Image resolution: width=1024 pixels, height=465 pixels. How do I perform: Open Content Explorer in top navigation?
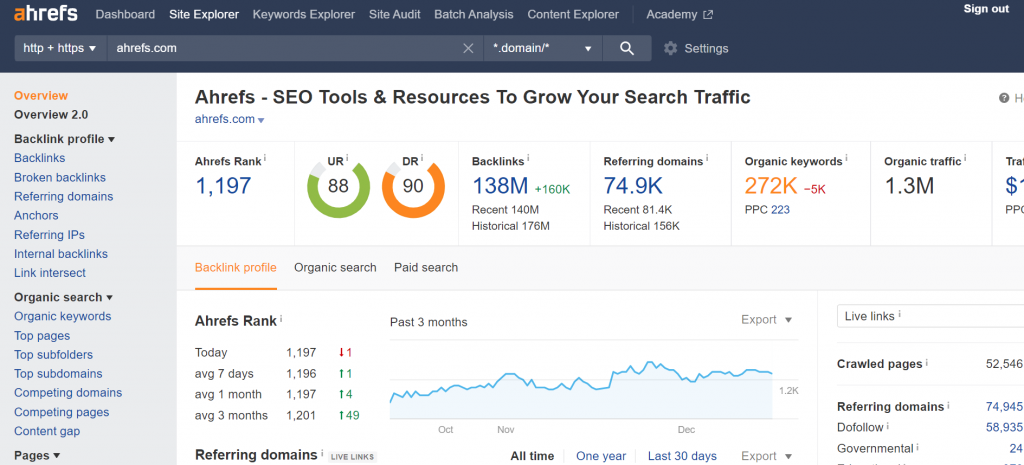coord(573,14)
